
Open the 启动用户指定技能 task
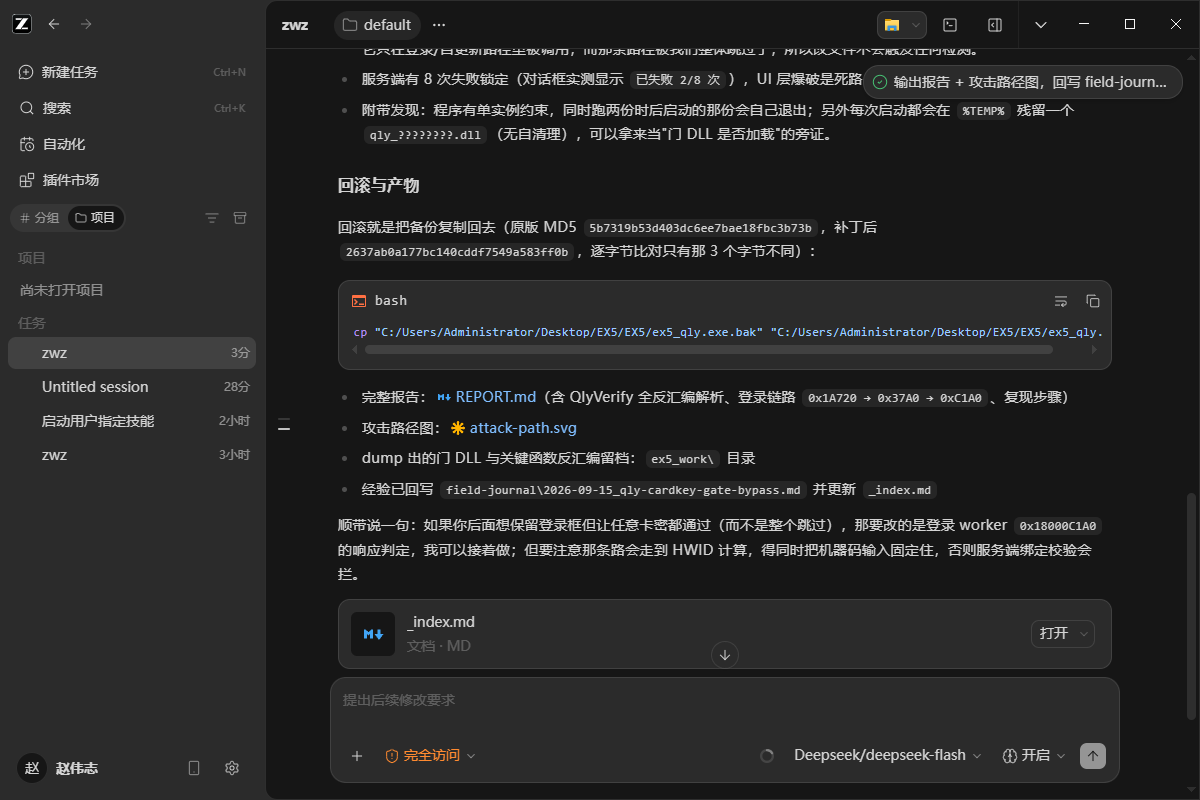132,421
